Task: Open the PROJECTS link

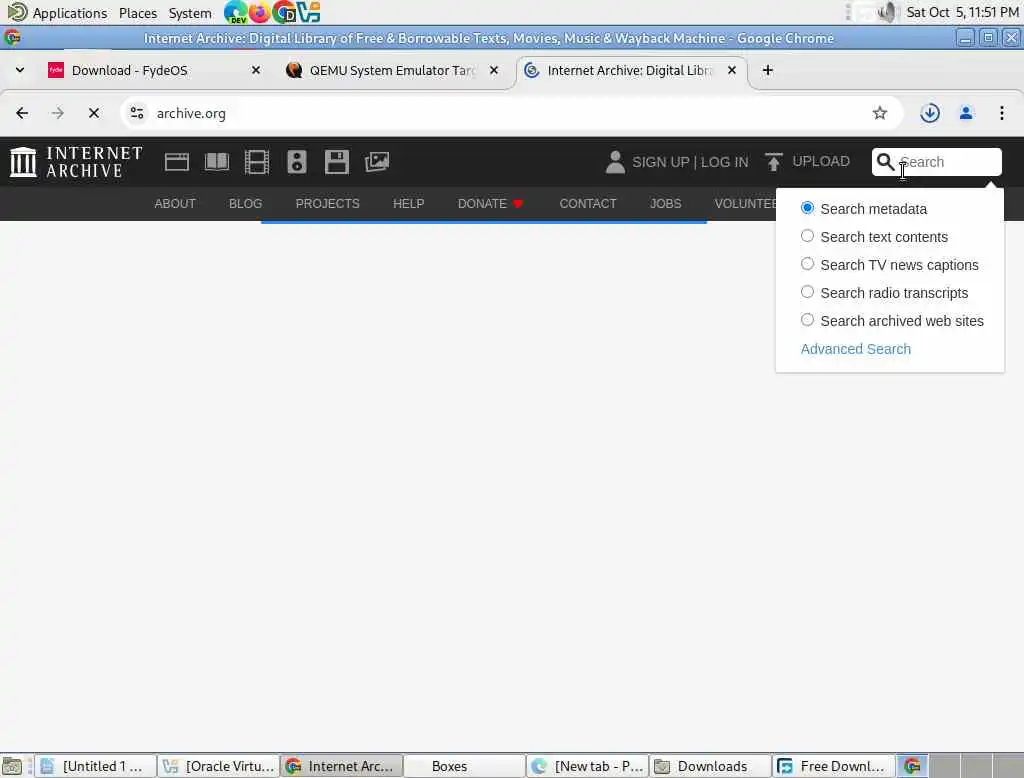Action: [327, 204]
